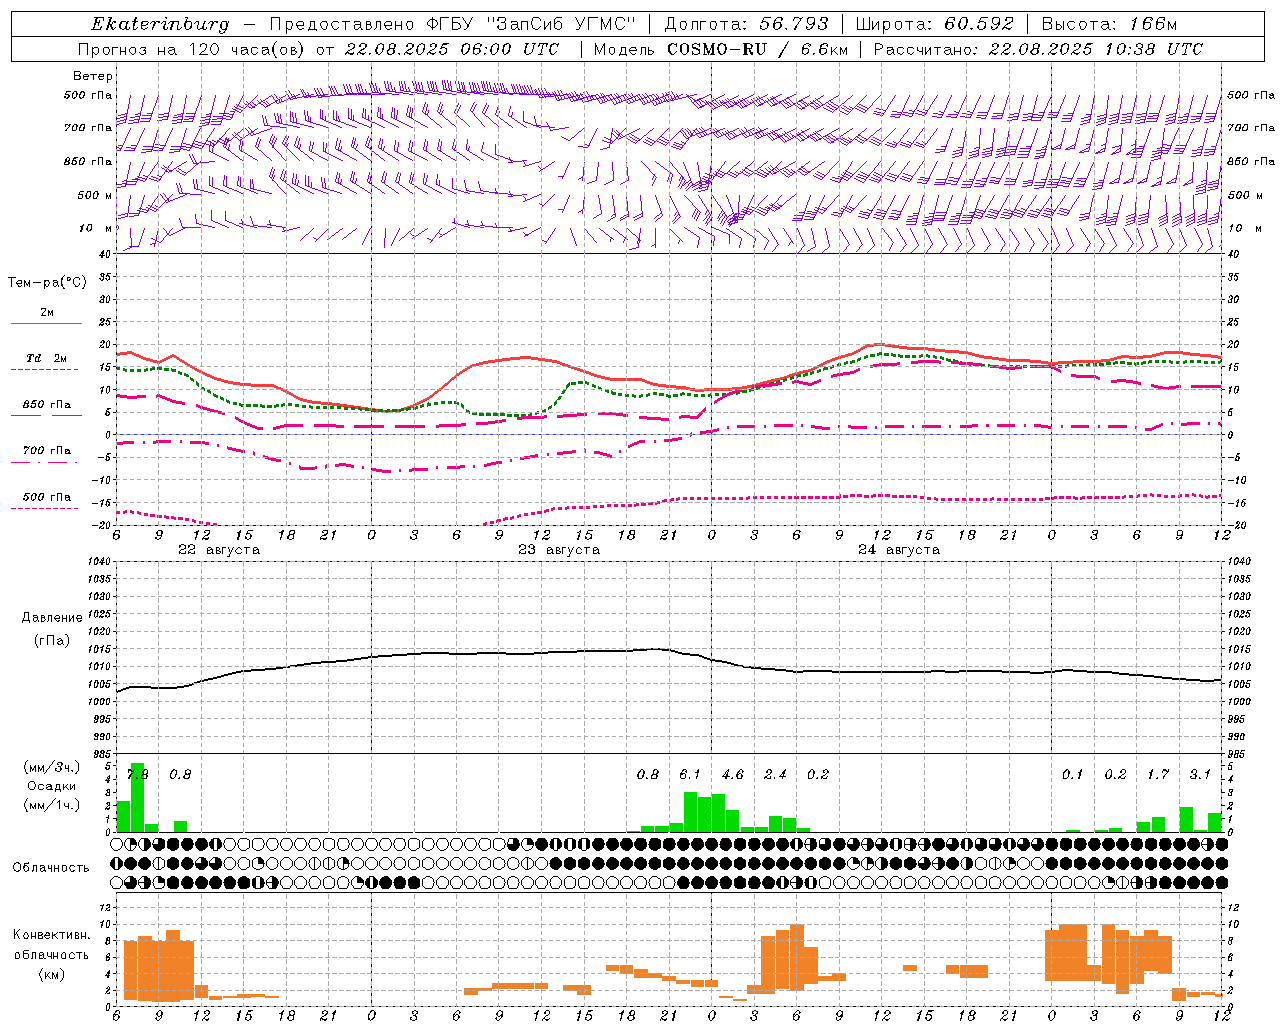The width and height of the screenshot is (1280, 1024).
Task: Select the '6.1' precipitation total value
Action: tap(690, 774)
